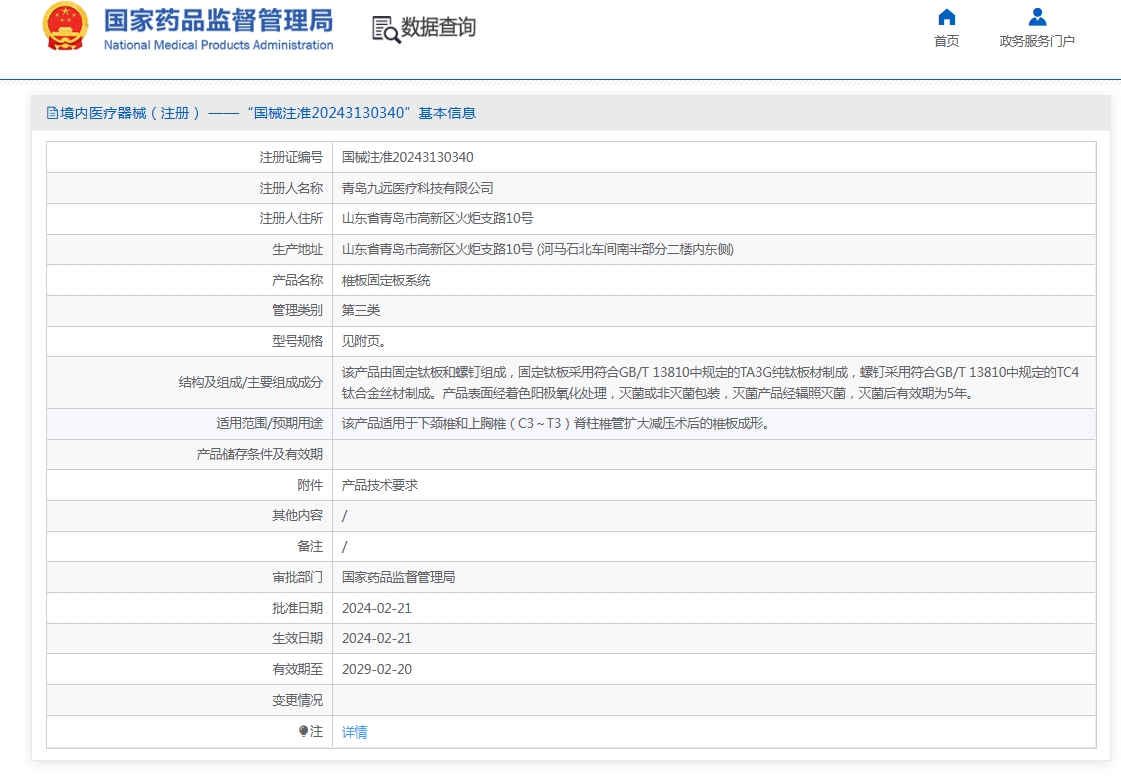Click the 其他内容 field label
Screen dimensions: 1121x784
(297, 515)
